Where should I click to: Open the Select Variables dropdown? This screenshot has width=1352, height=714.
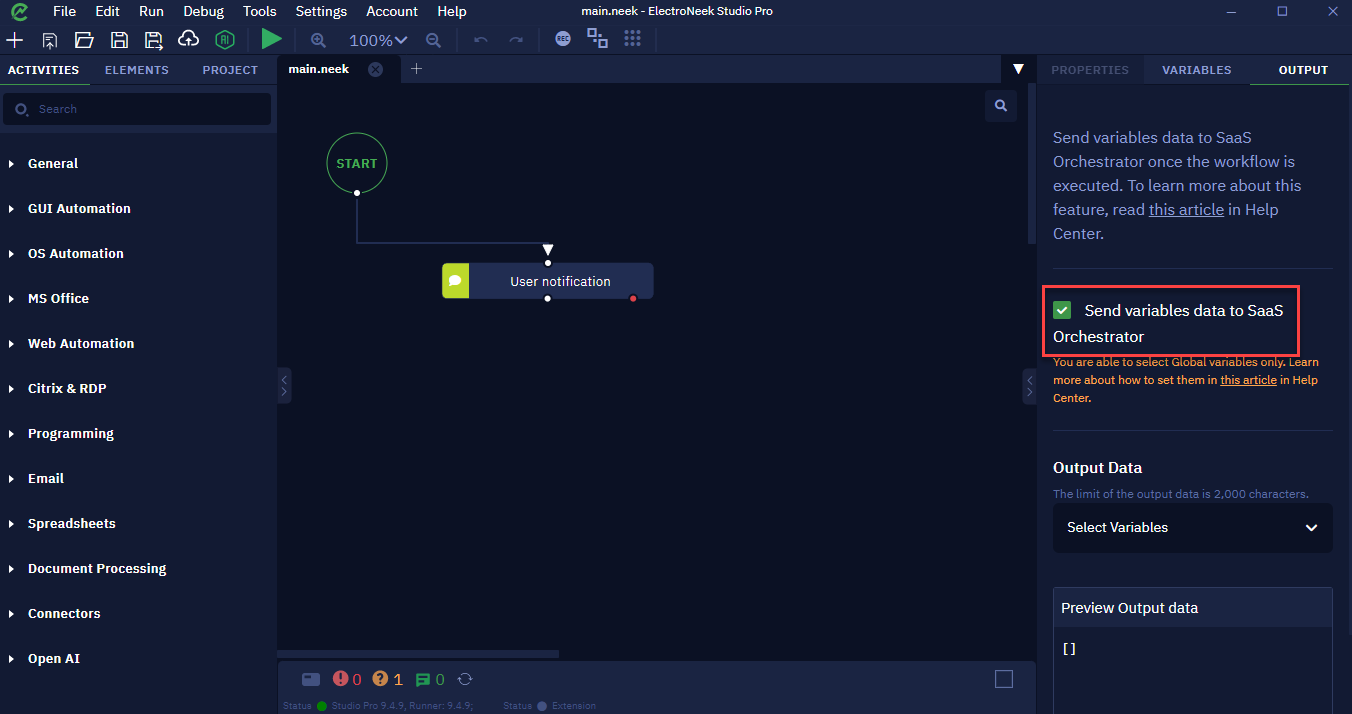pos(1192,527)
